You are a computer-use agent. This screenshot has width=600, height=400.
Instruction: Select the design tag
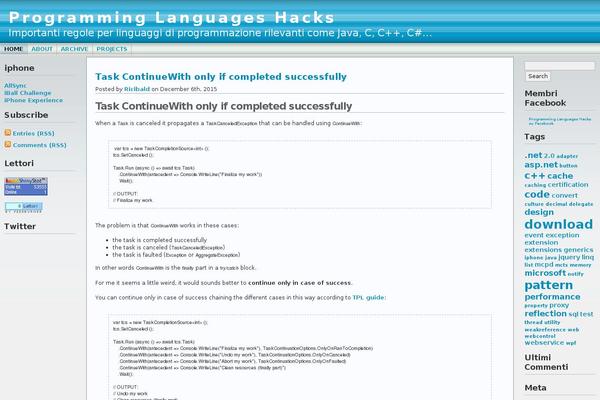pyautogui.click(x=539, y=212)
